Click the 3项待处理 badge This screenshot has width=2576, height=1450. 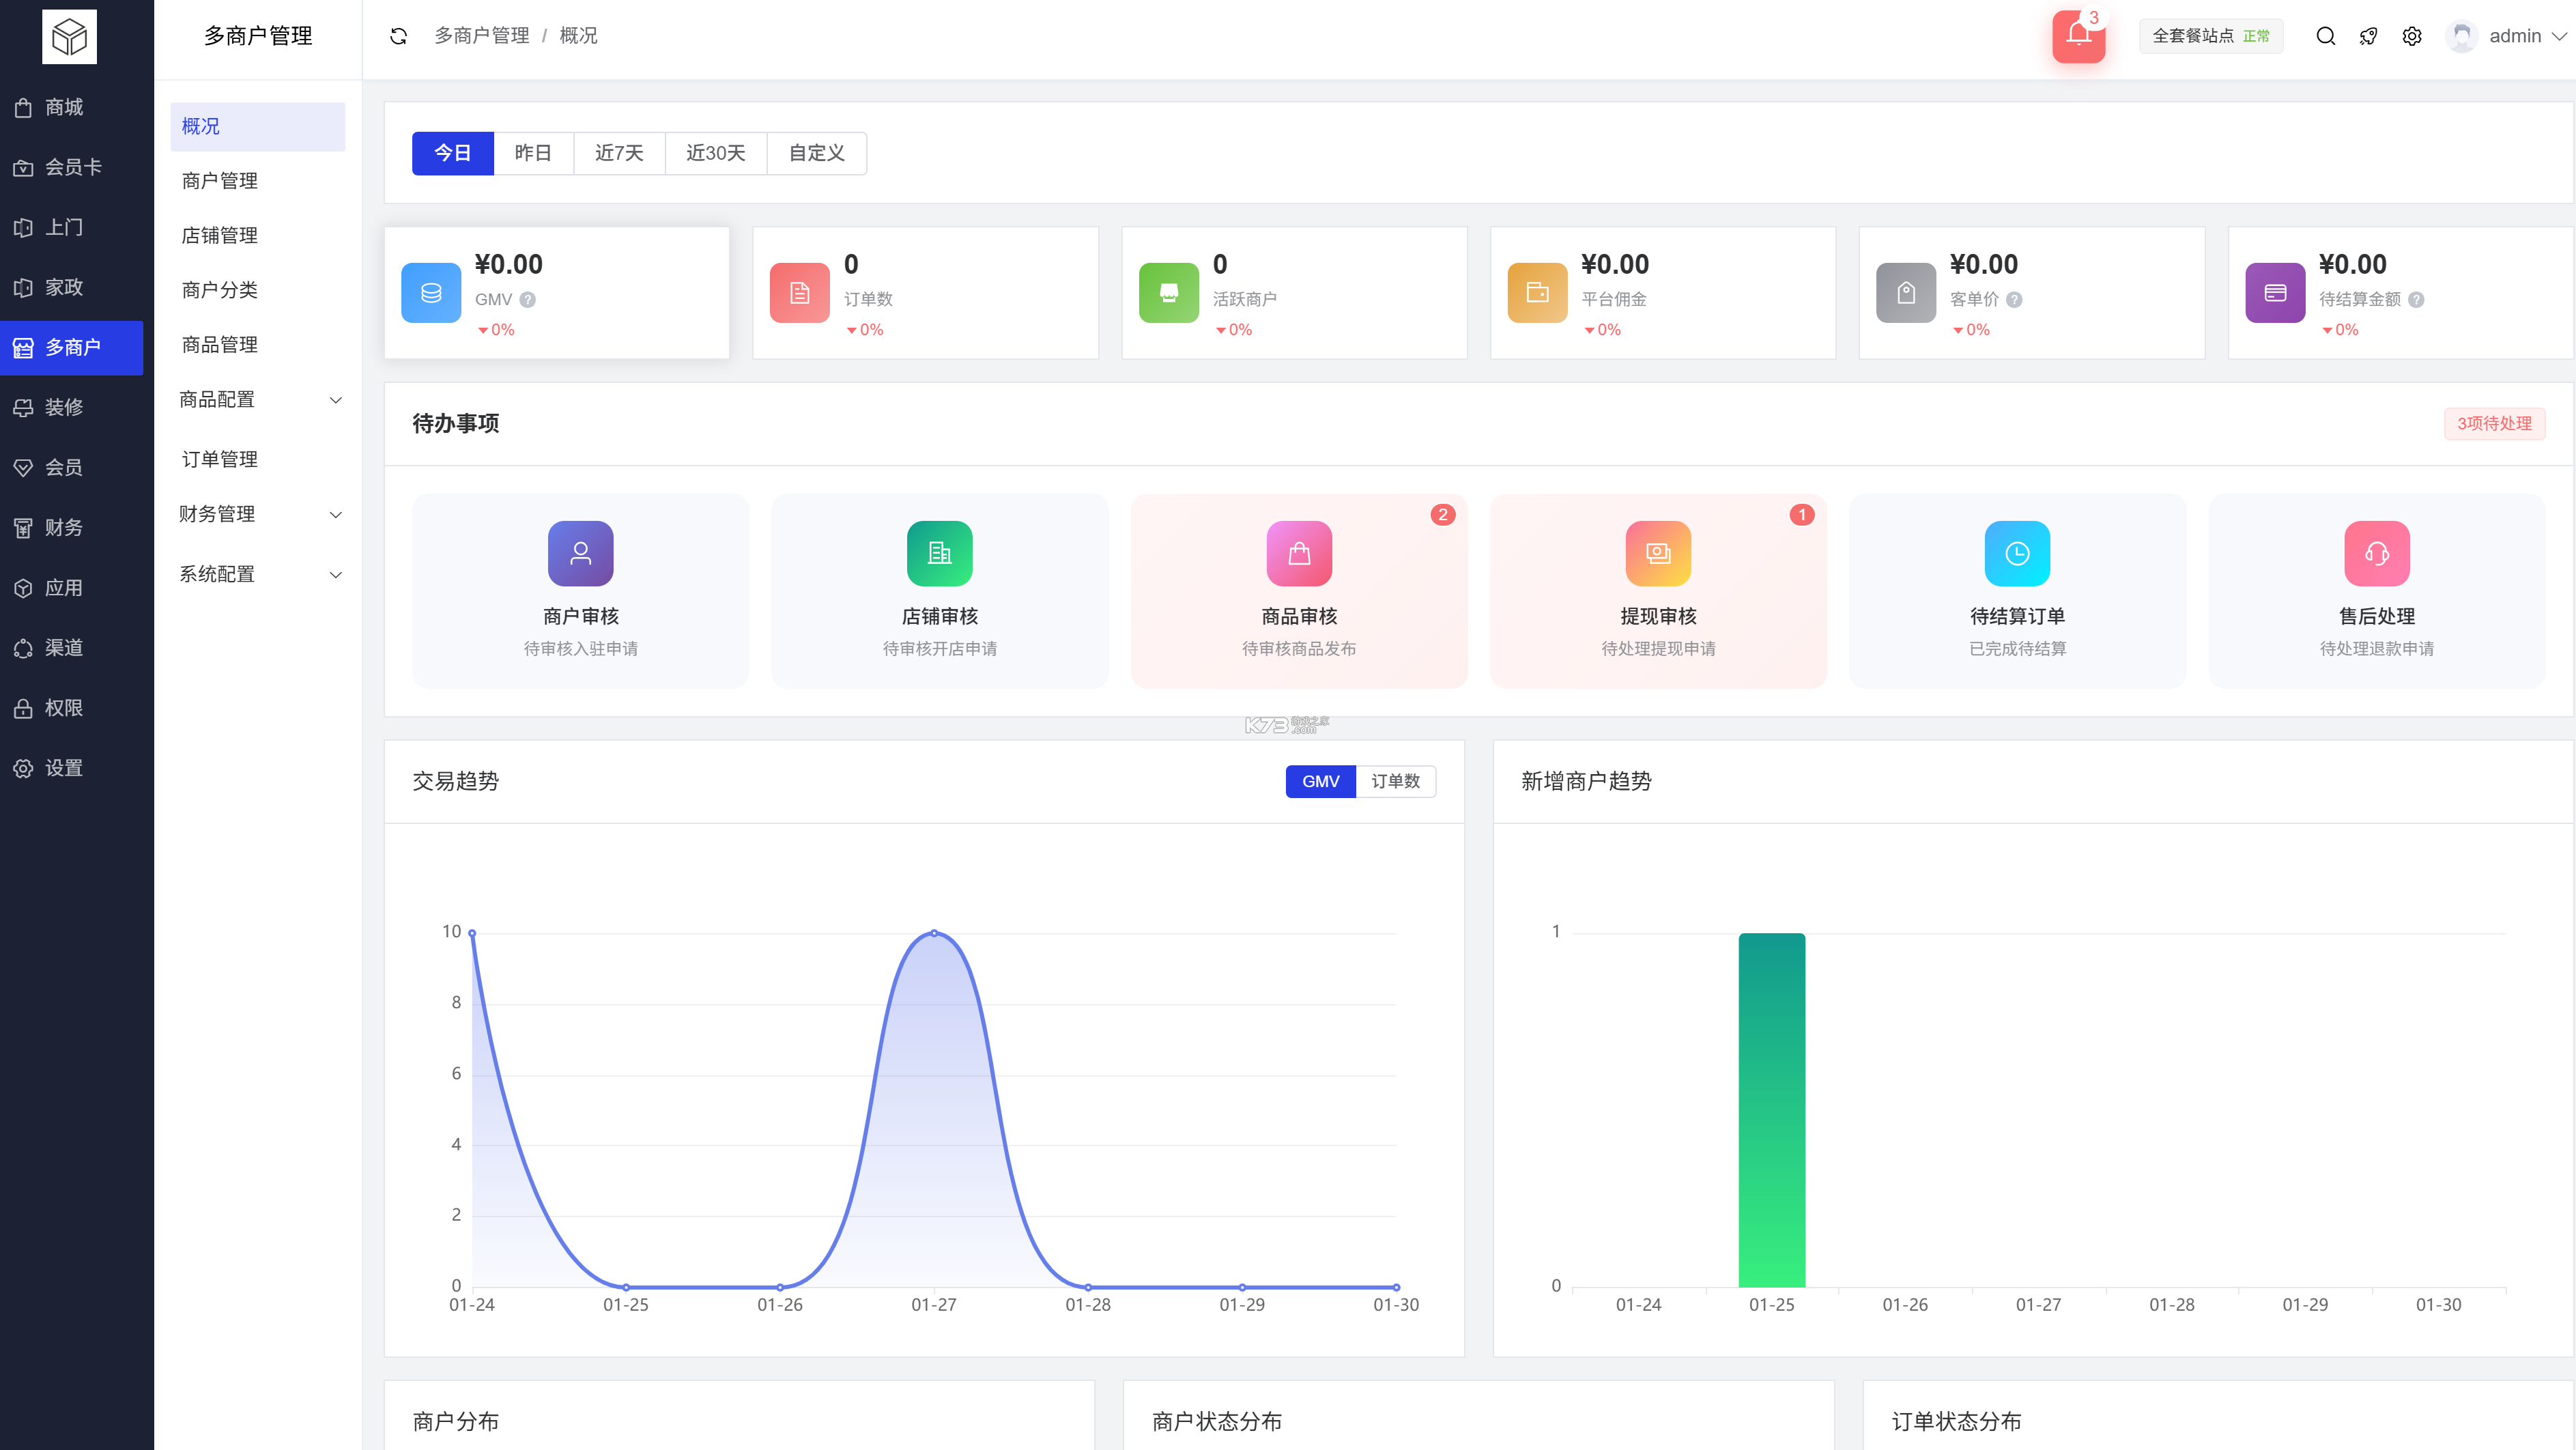(2494, 424)
